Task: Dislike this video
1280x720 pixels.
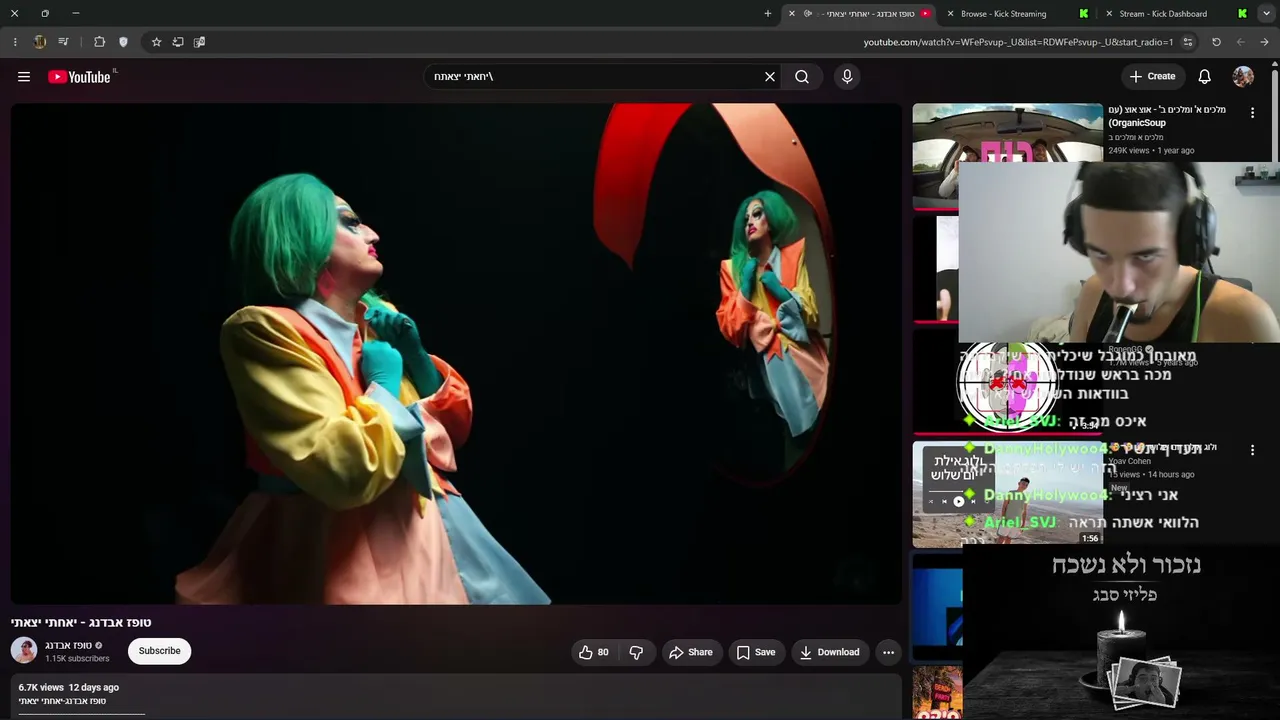Action: (x=636, y=652)
